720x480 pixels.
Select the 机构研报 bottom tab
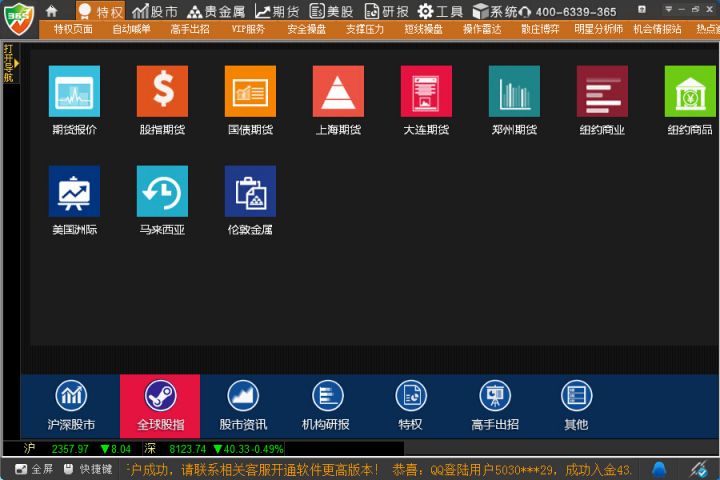coord(326,406)
